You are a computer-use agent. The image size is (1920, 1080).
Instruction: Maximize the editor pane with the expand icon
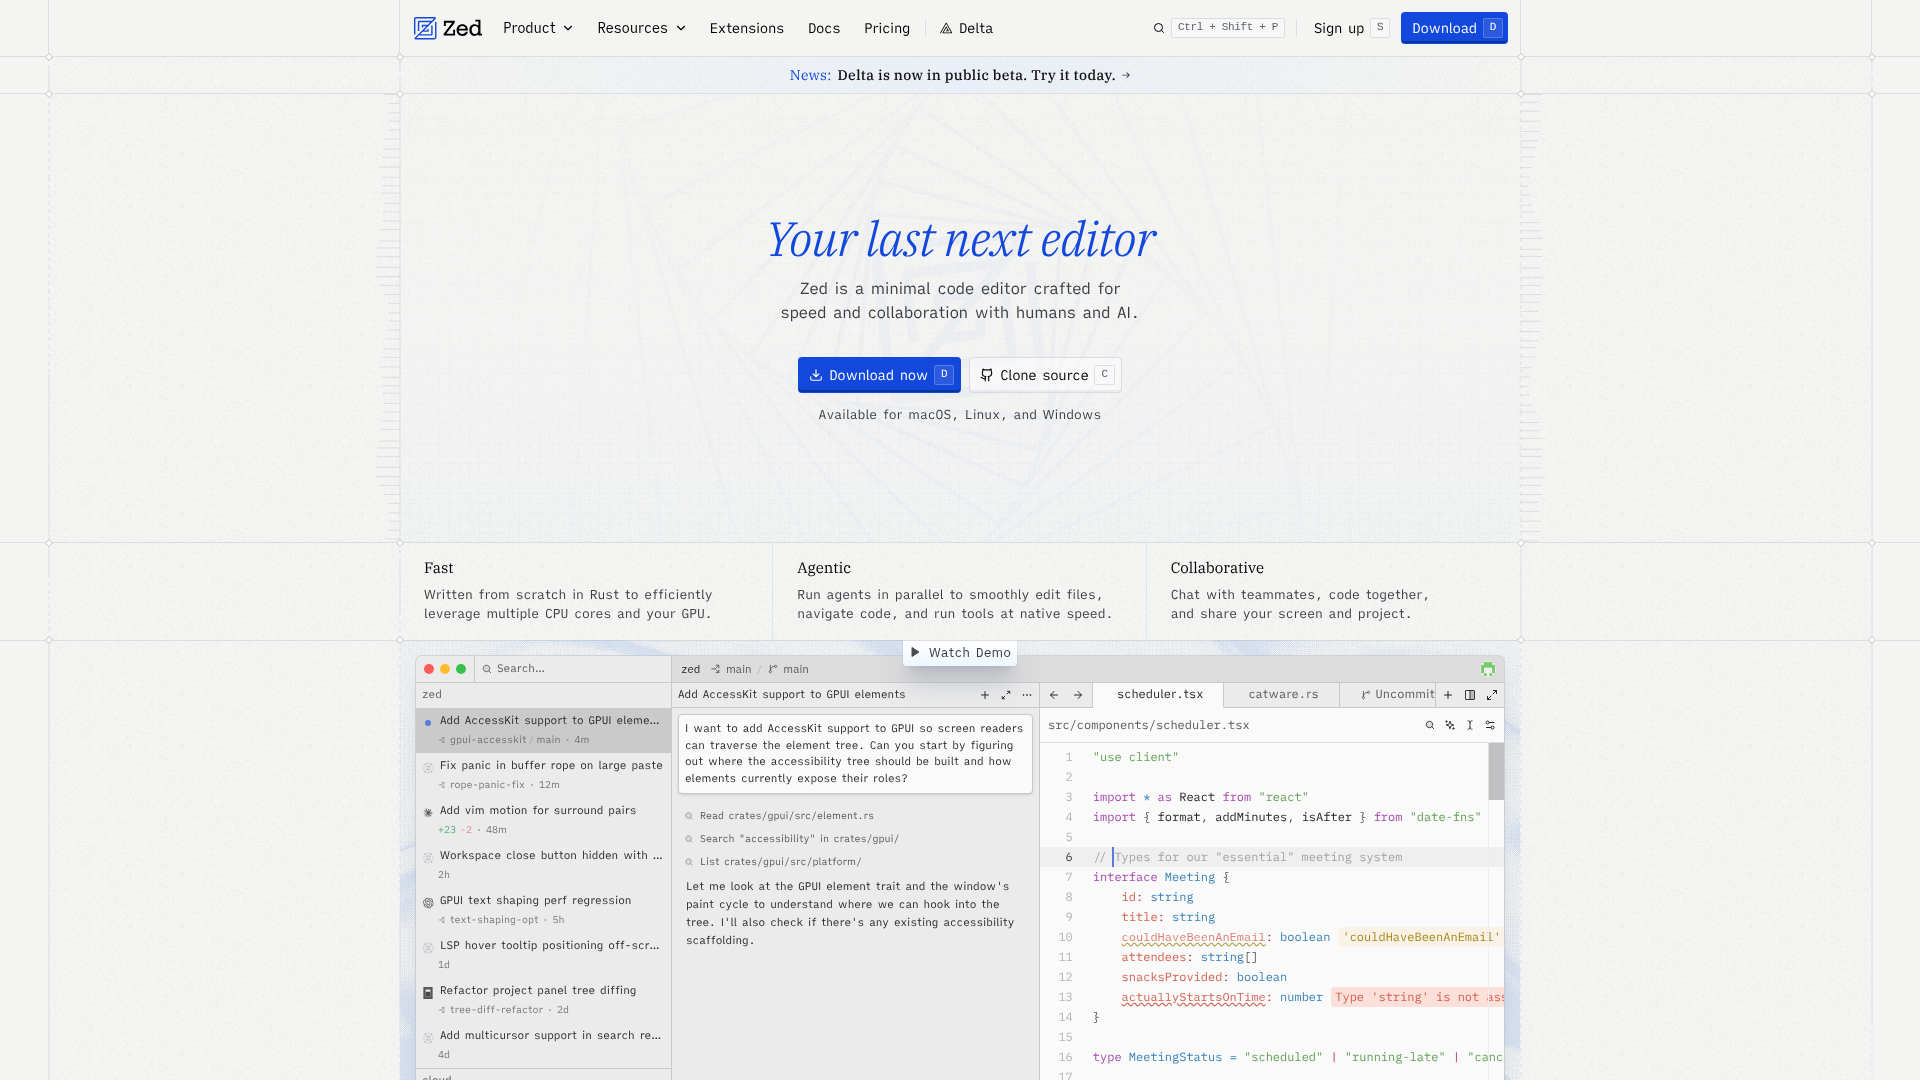tap(1492, 695)
